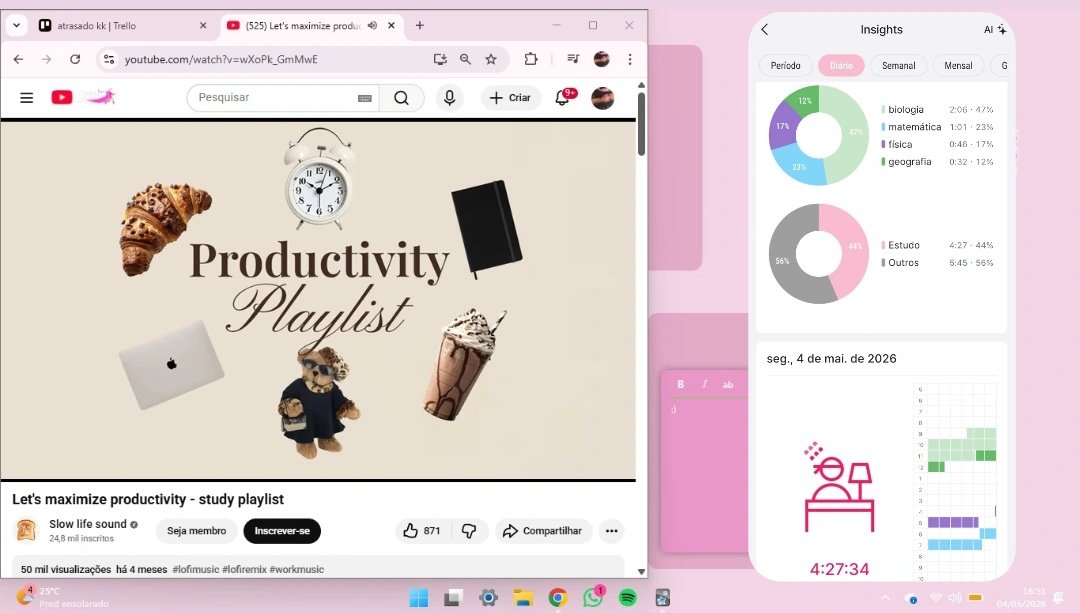Viewport: 1080px width, 613px height.
Task: Open Chrome extensions puzzle icon
Action: [x=530, y=59]
